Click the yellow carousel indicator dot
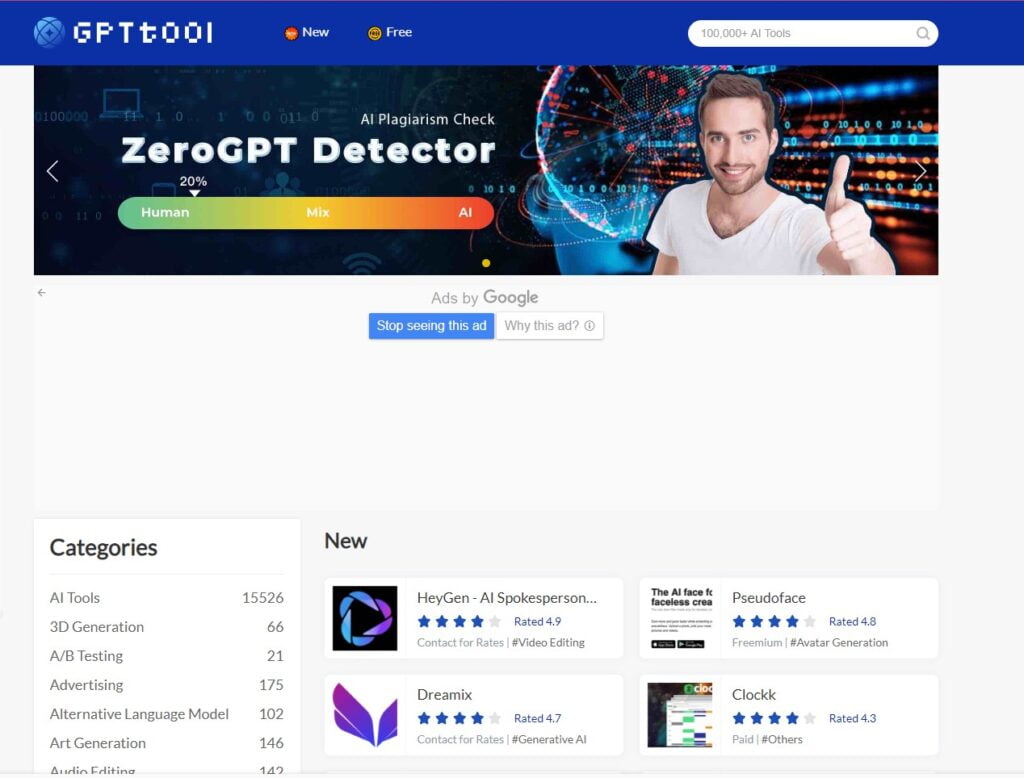 pos(486,263)
